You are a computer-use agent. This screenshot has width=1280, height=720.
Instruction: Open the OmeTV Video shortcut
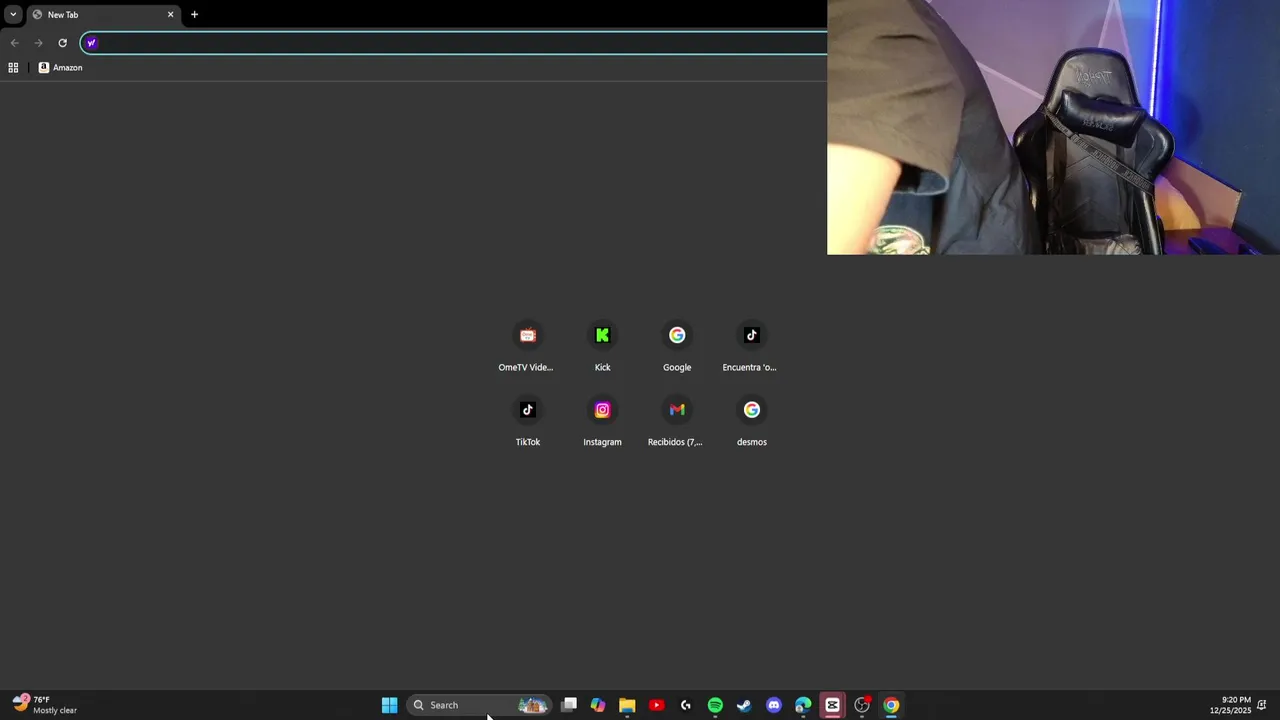click(x=527, y=347)
